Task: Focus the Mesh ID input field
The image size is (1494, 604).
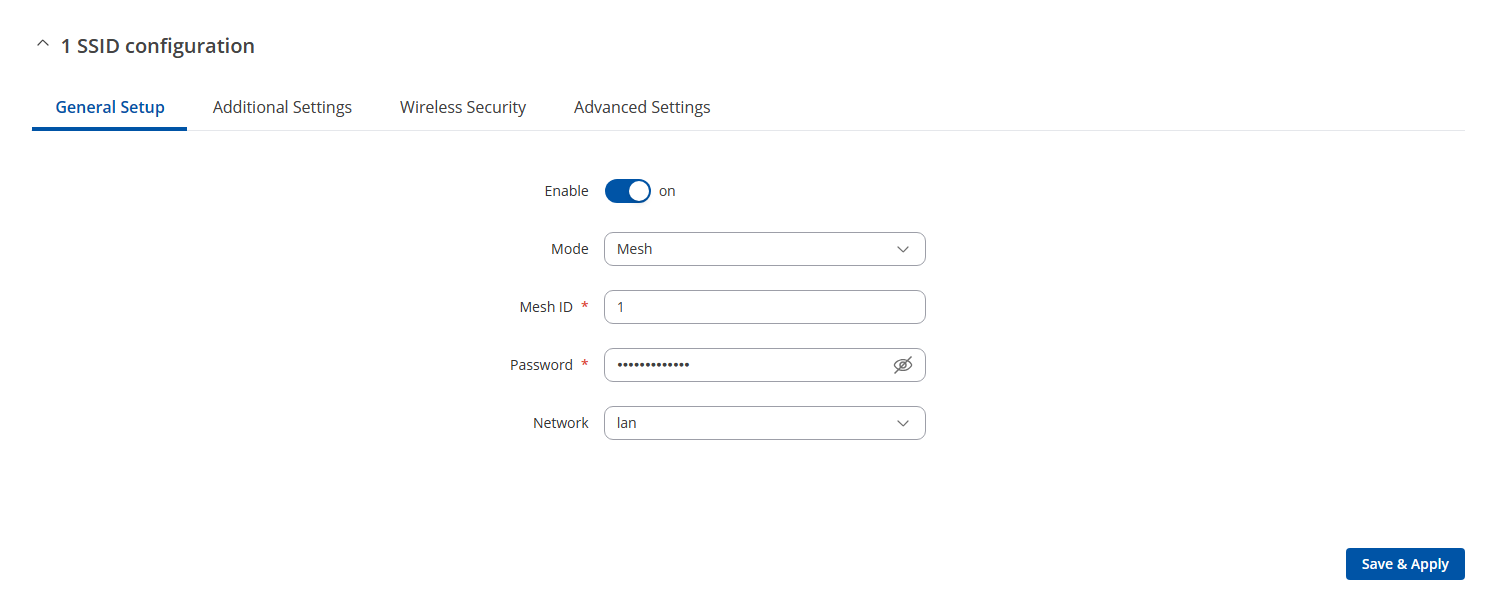Action: pyautogui.click(x=765, y=307)
